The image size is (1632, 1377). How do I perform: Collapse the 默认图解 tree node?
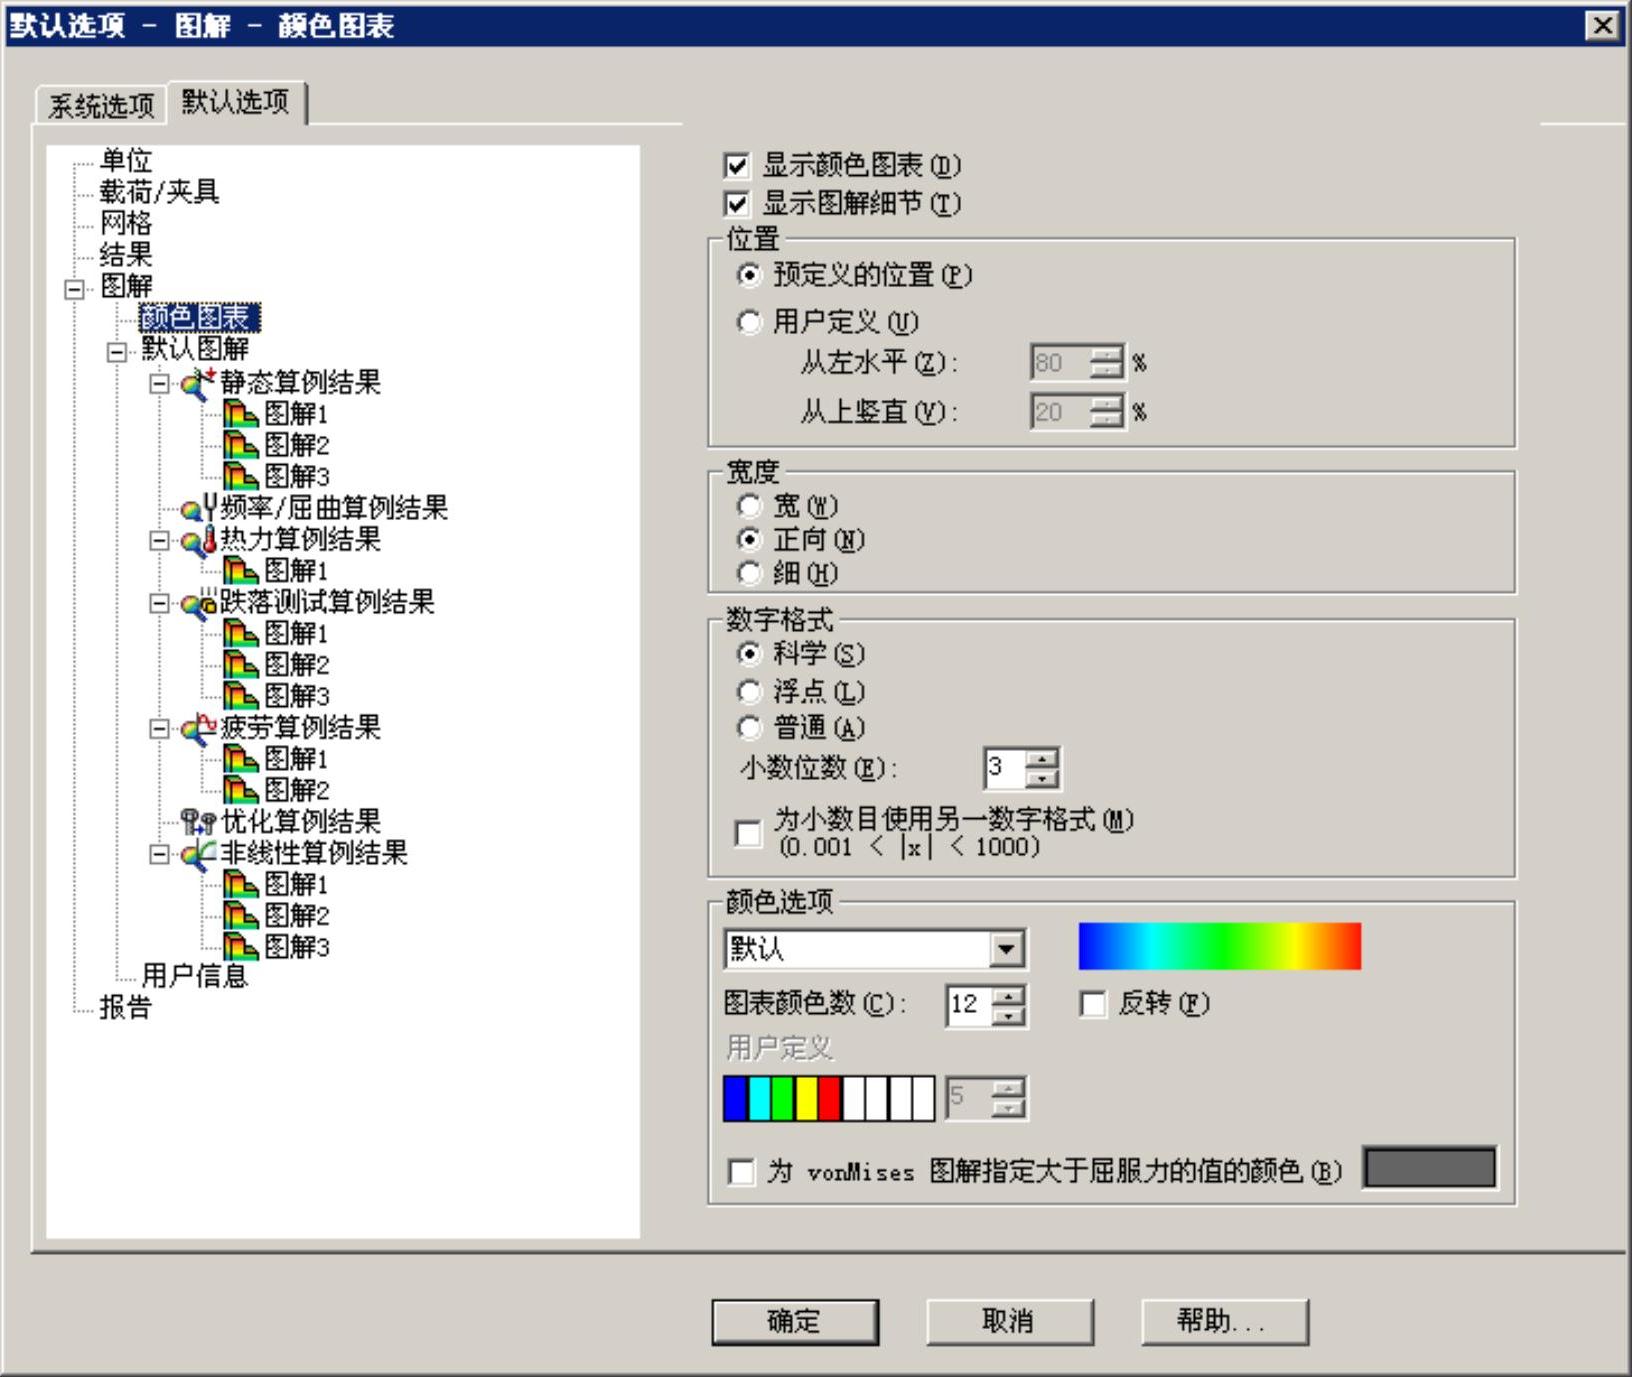tap(117, 351)
